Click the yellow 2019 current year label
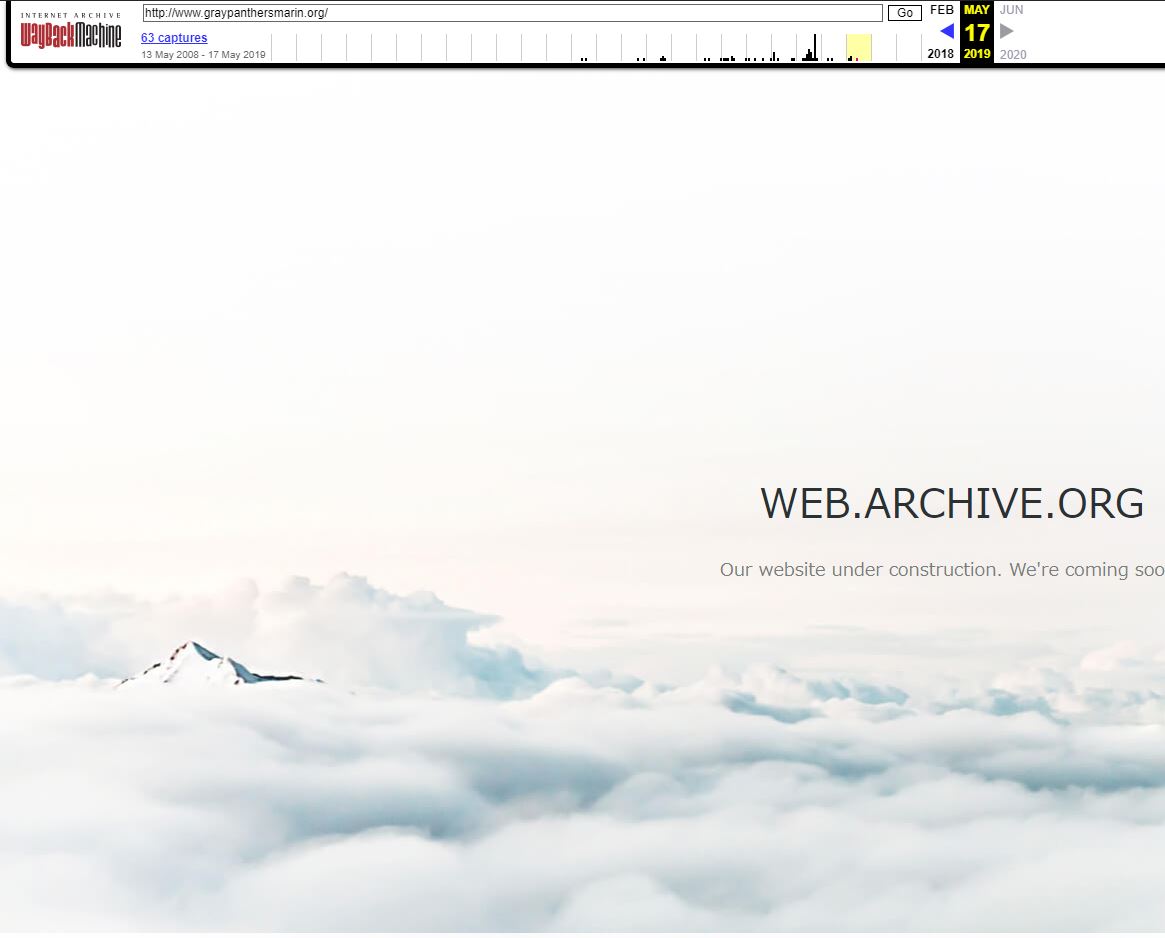This screenshot has width=1165, height=938. (x=976, y=54)
